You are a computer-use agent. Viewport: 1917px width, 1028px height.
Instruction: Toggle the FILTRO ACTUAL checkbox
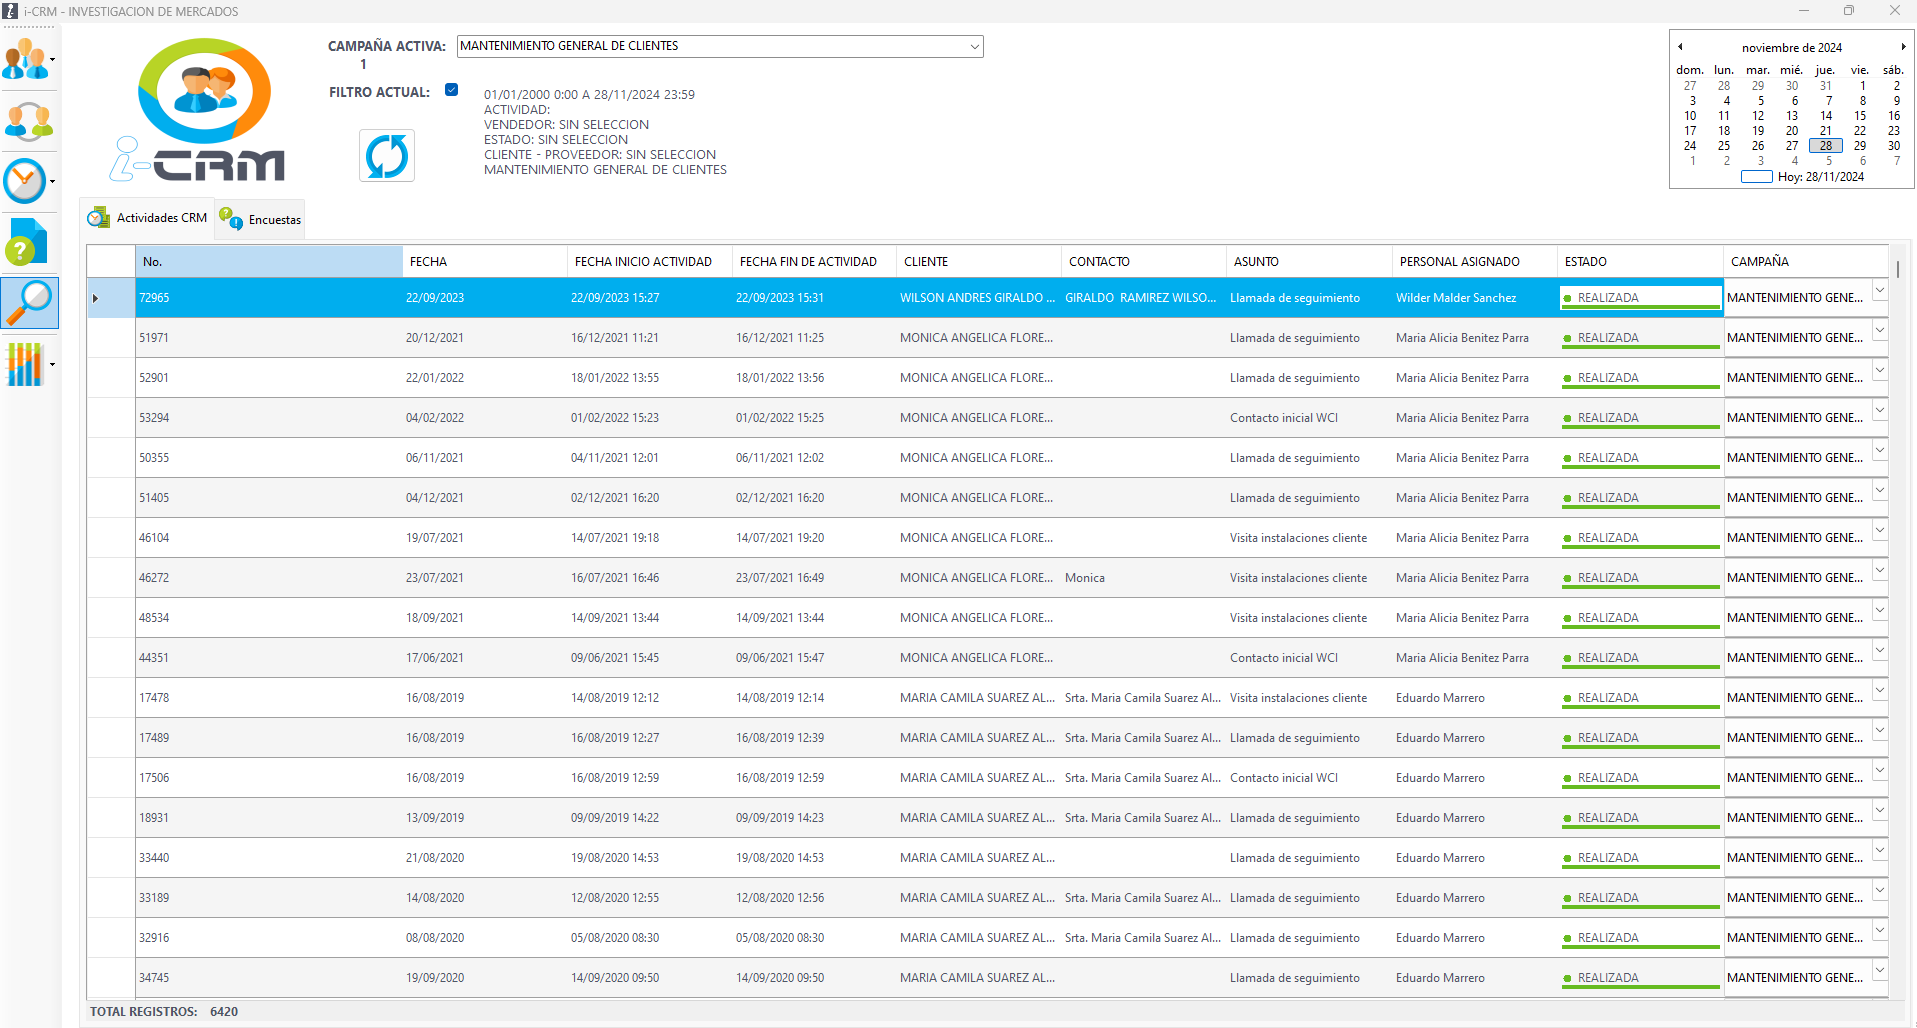452,90
